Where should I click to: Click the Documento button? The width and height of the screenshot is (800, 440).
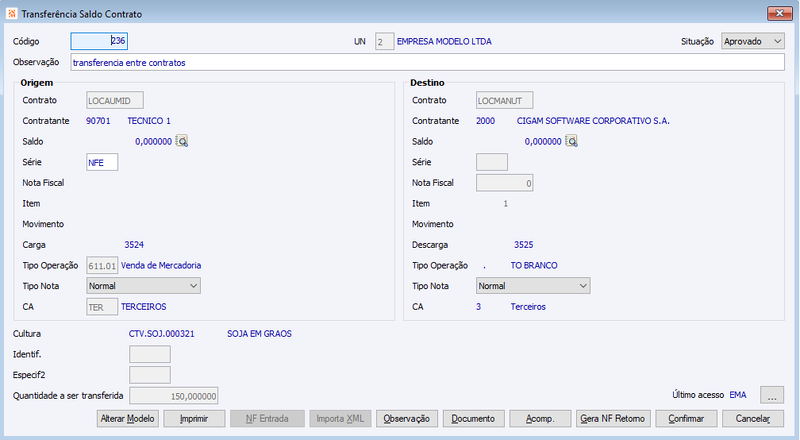coord(473,419)
